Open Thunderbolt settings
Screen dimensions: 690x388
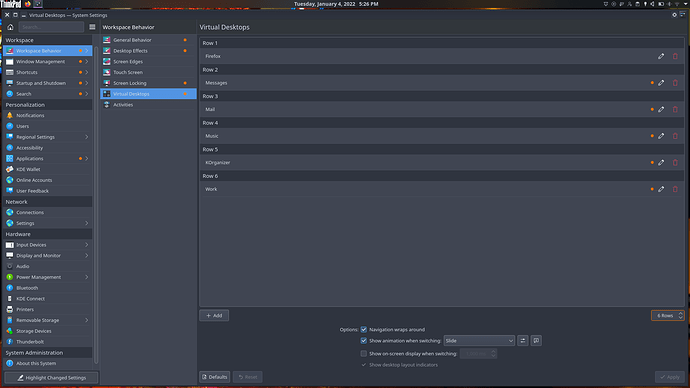(48, 342)
